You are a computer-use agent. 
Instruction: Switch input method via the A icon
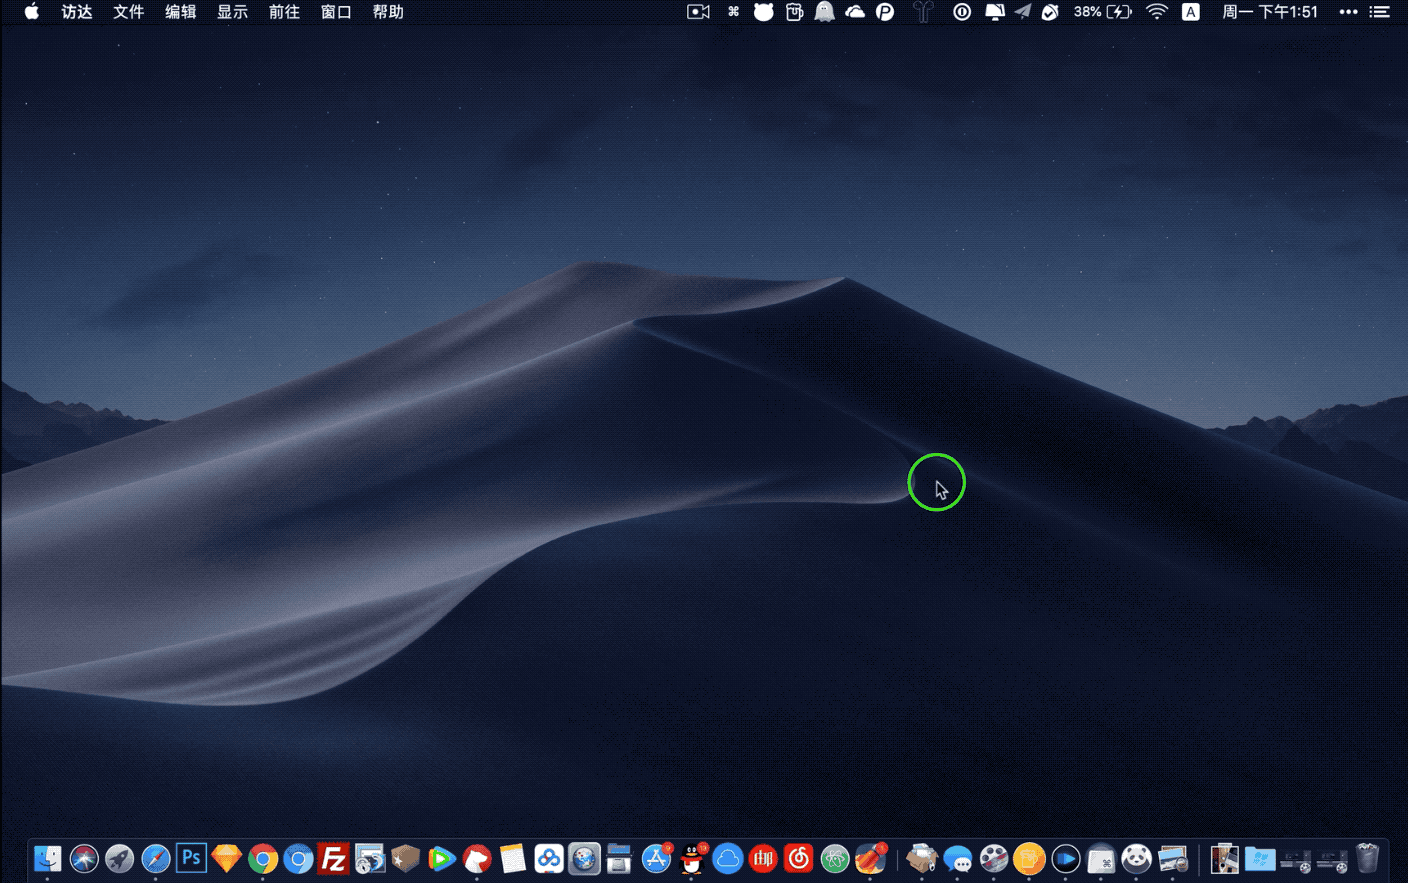(x=1190, y=12)
